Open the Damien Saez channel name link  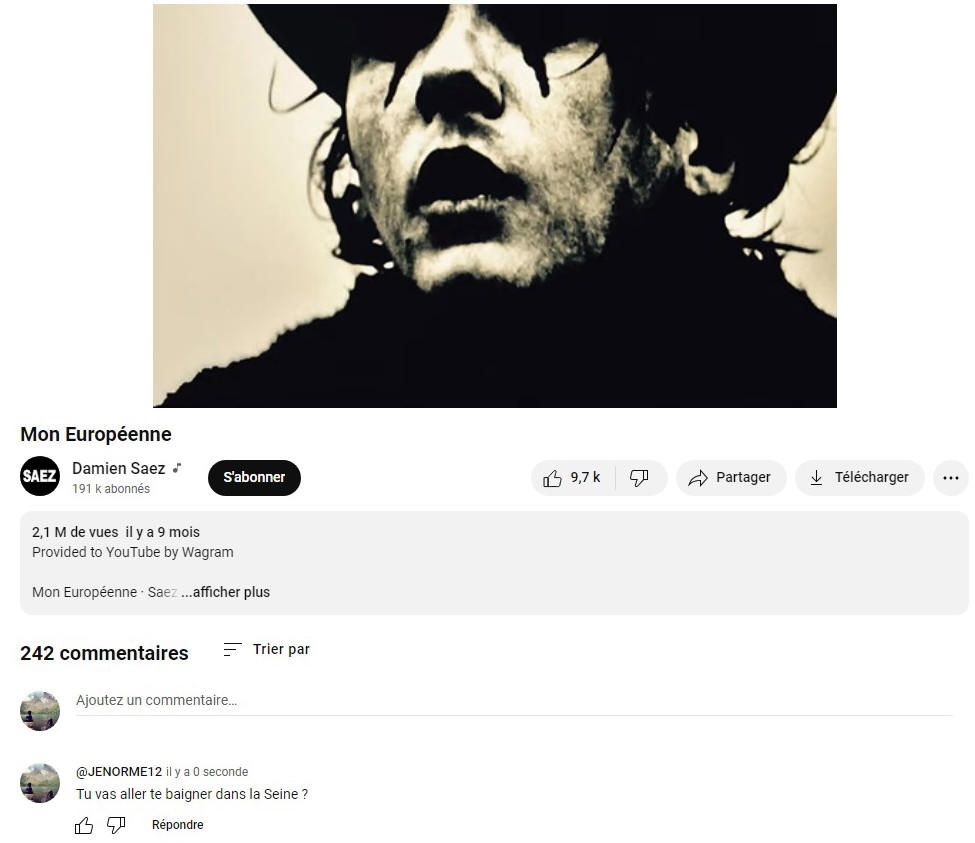[119, 468]
